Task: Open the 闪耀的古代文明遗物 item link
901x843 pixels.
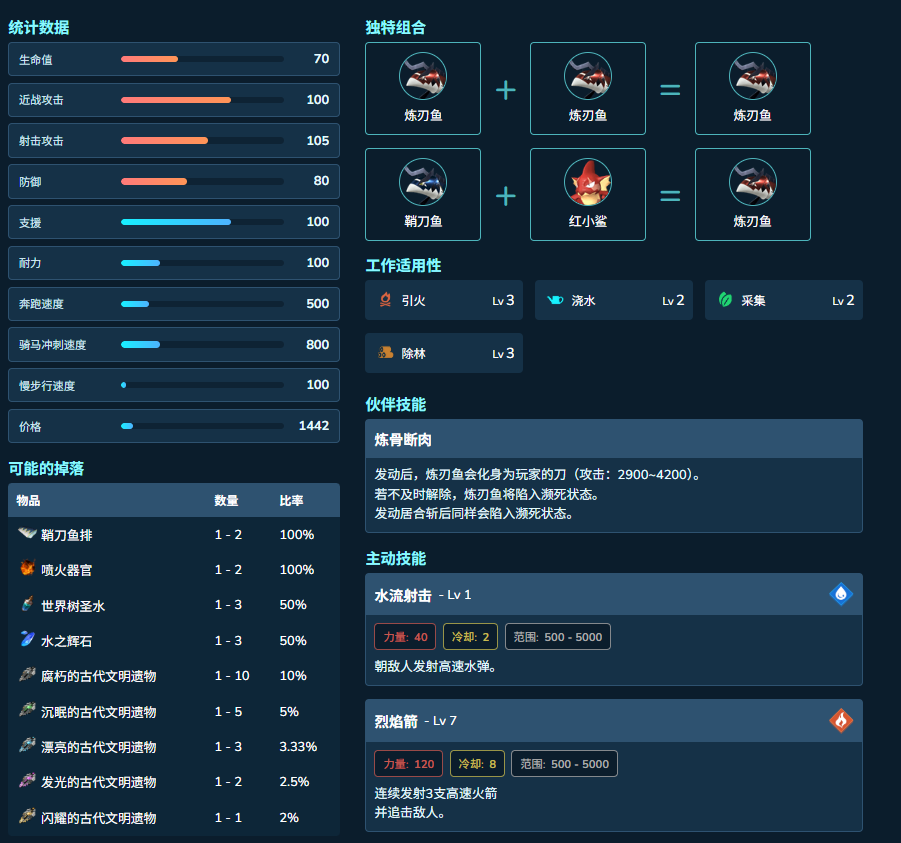Action: (x=98, y=818)
